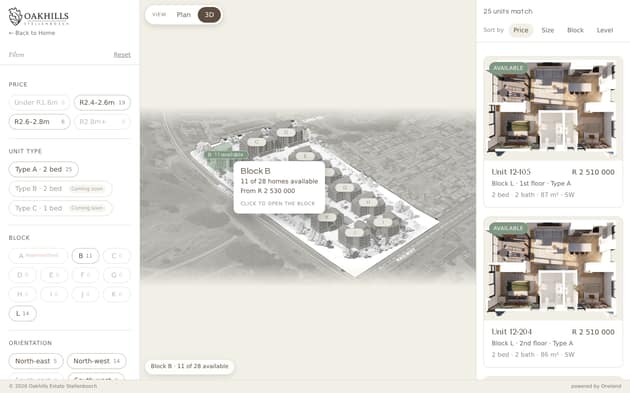Select Type B 2 bed coming soon chip
The height and width of the screenshot is (393, 630).
pos(60,188)
